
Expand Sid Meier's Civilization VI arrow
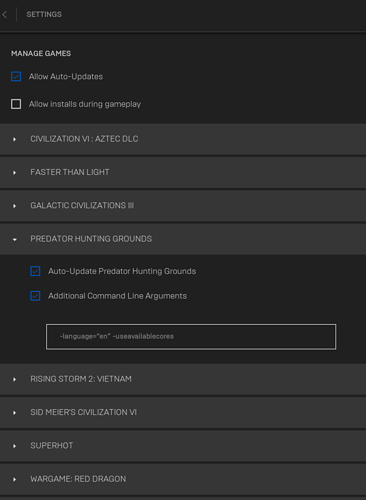pyautogui.click(x=14, y=413)
